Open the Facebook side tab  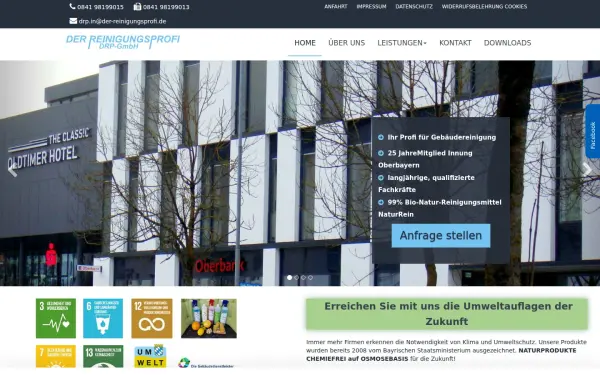click(x=593, y=131)
